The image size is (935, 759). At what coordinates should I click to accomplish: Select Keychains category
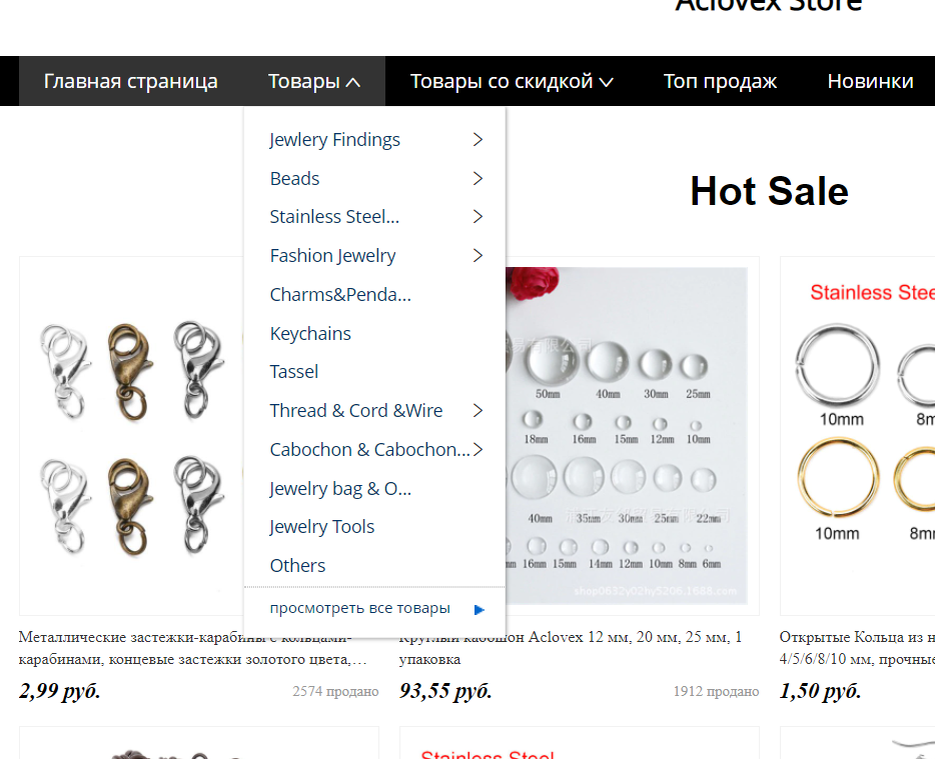[310, 333]
